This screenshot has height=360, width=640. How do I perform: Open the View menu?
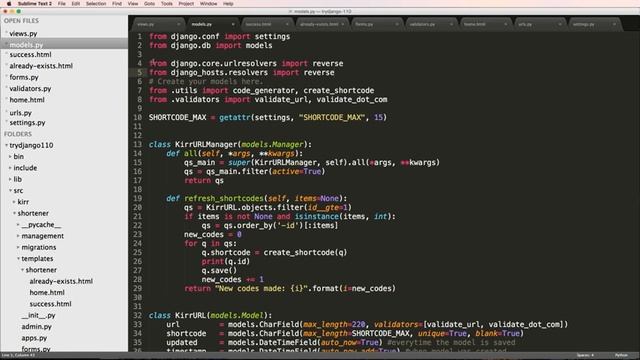click(133, 3)
